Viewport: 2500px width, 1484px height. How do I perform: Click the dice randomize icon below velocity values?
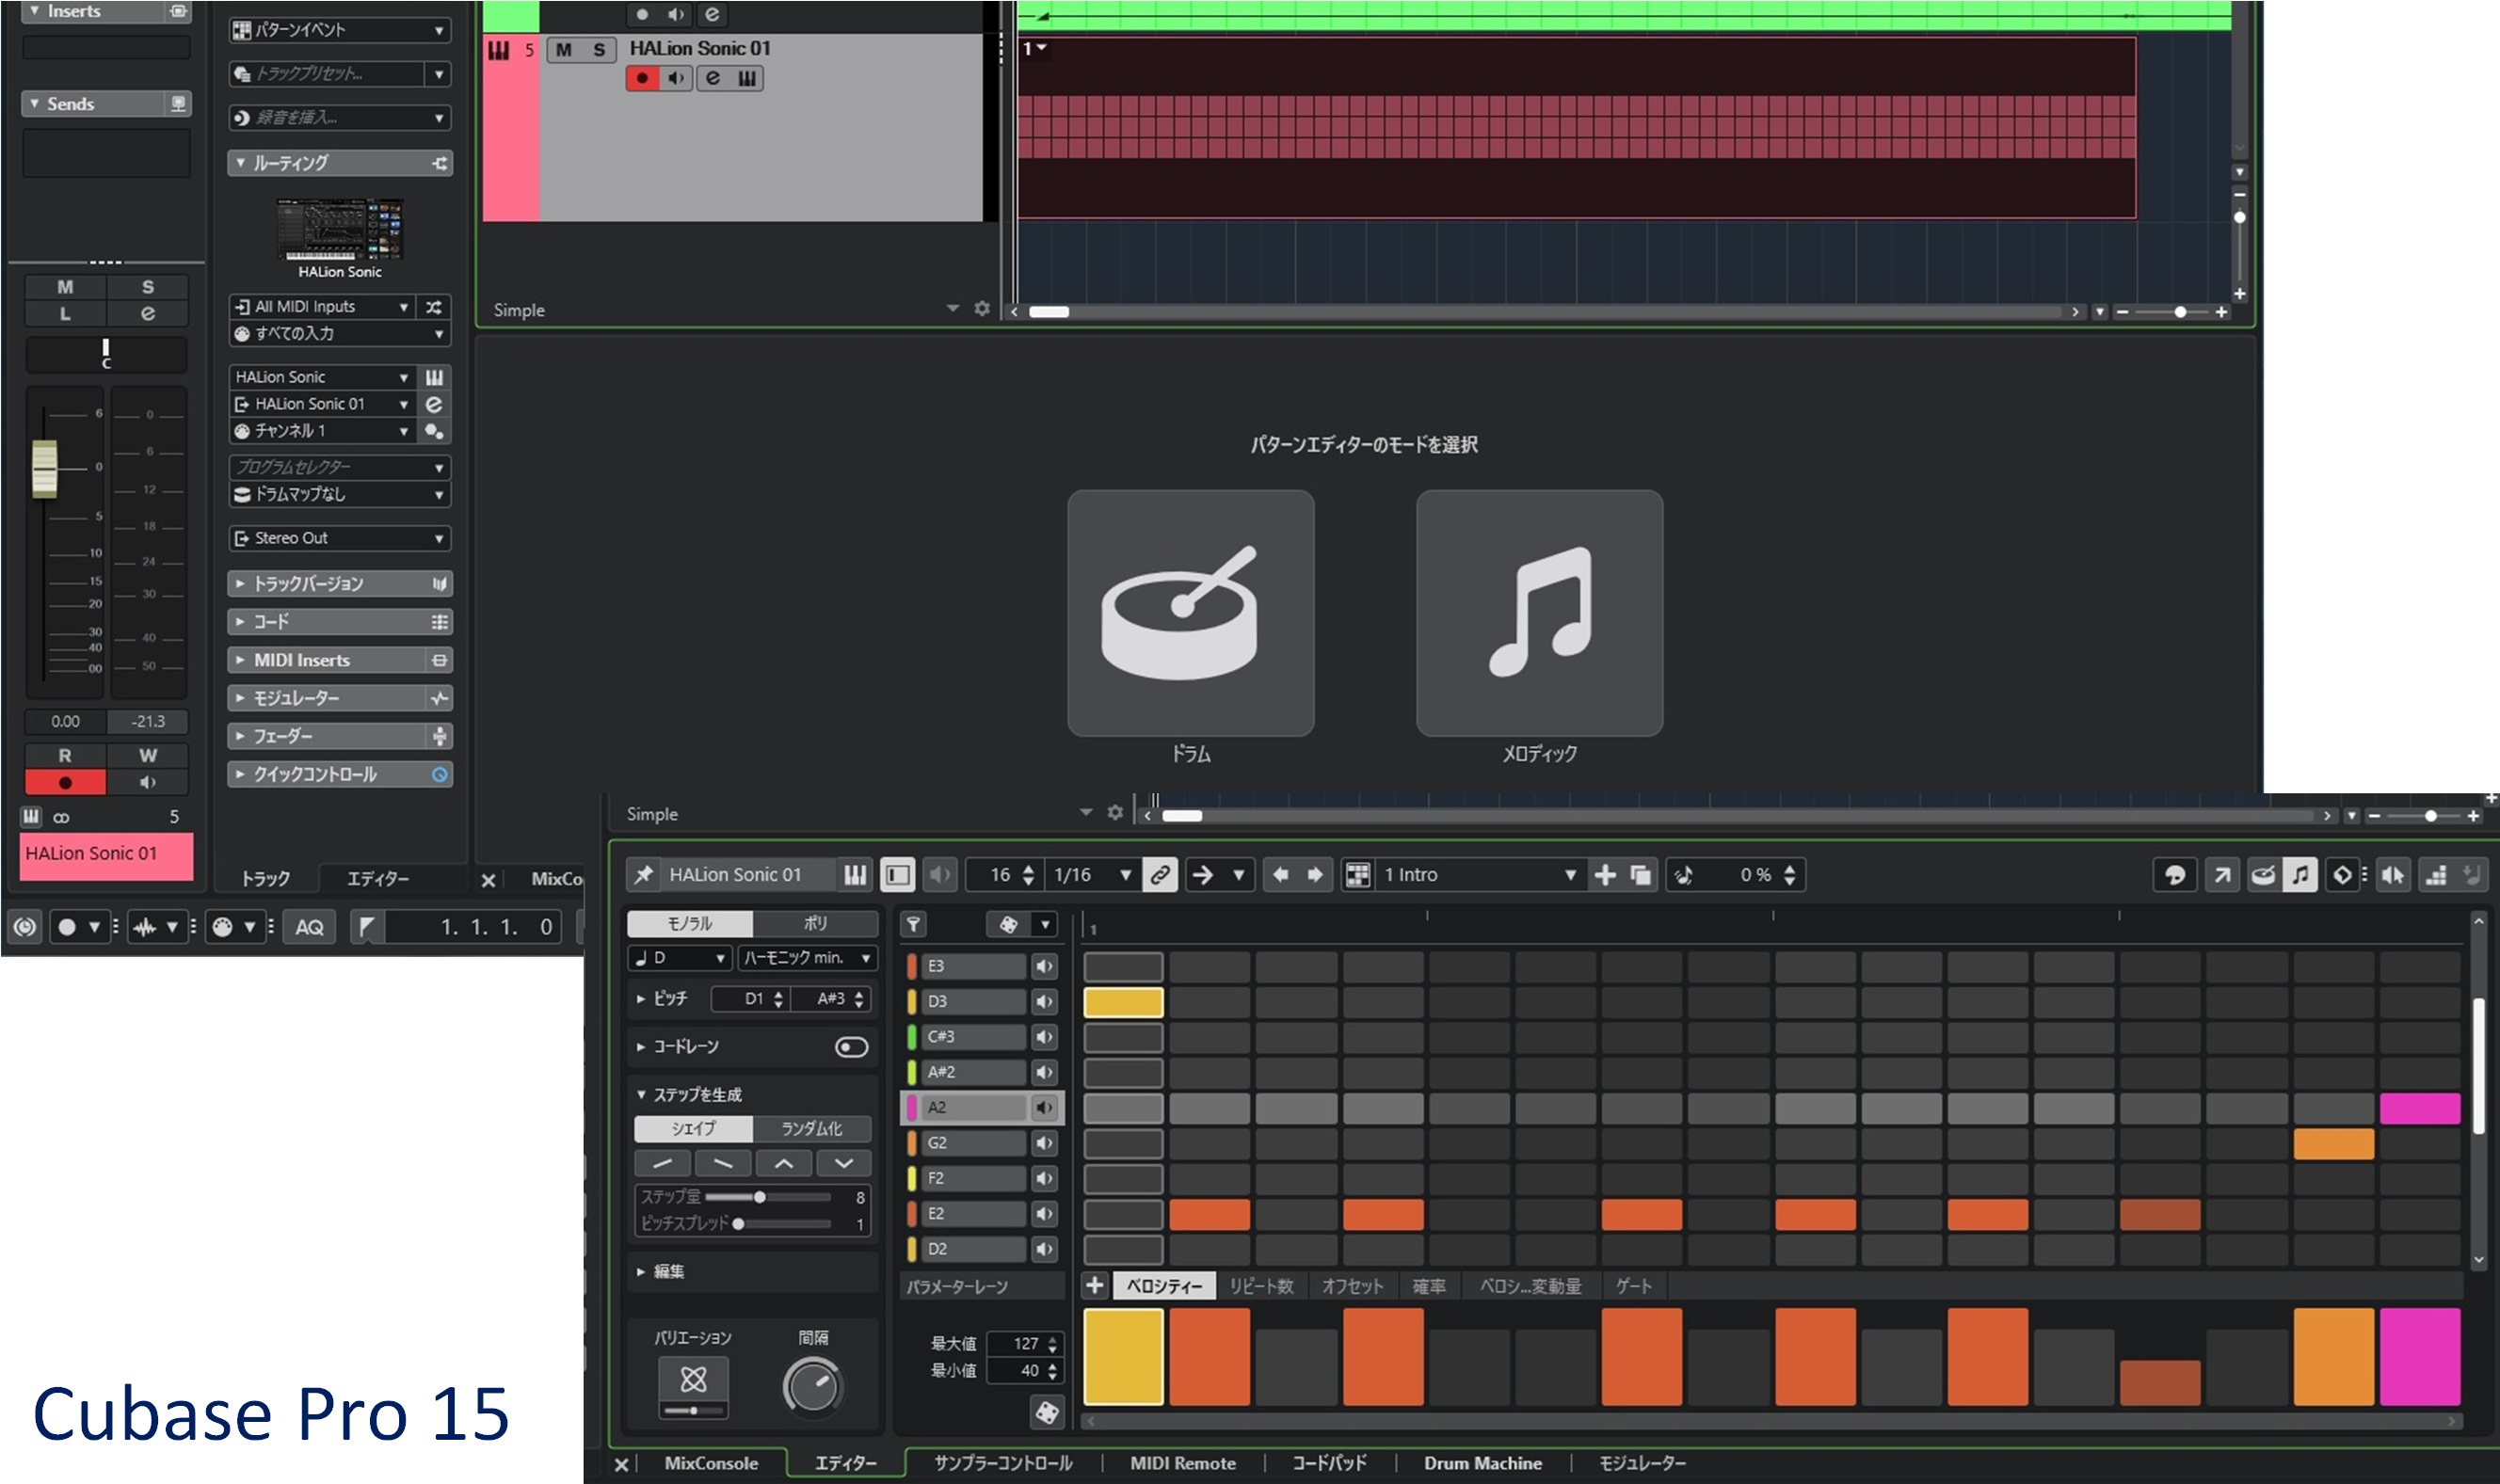pyautogui.click(x=1046, y=1412)
